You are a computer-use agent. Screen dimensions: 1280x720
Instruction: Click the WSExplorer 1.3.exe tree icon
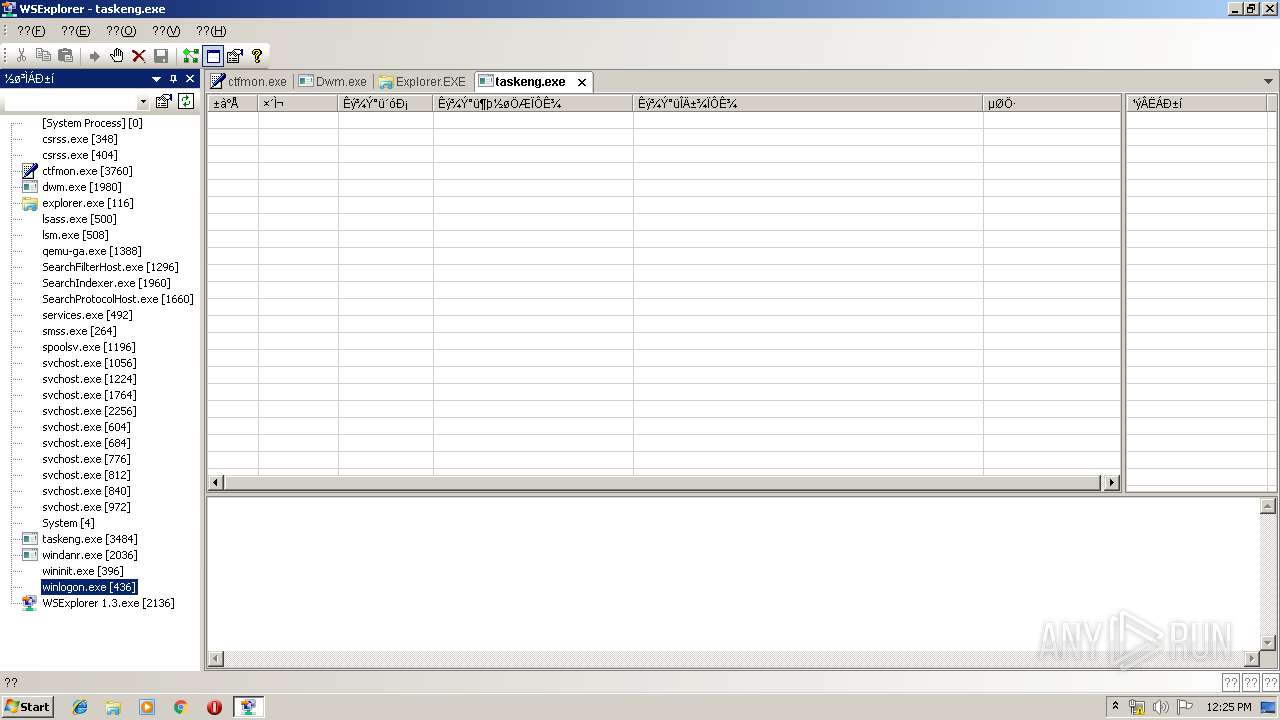point(30,603)
